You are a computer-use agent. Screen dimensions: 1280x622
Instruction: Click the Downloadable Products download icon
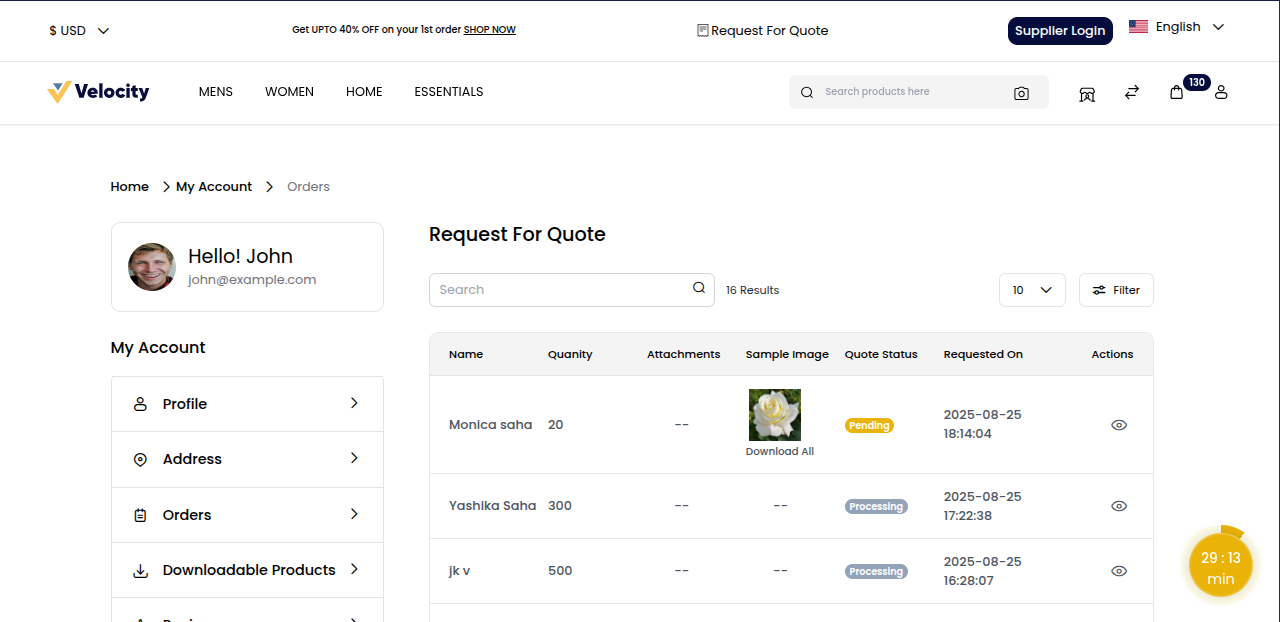click(x=140, y=569)
